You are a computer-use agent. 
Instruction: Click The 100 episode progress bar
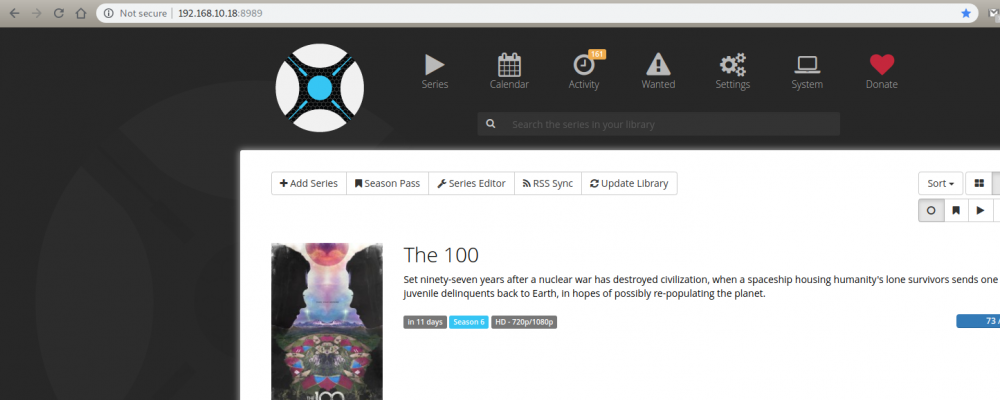(978, 321)
